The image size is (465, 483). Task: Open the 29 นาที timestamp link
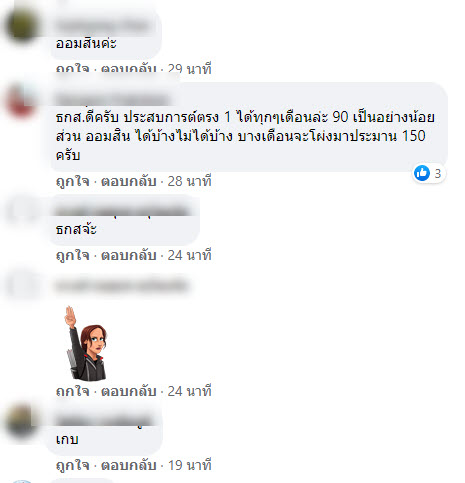click(189, 69)
